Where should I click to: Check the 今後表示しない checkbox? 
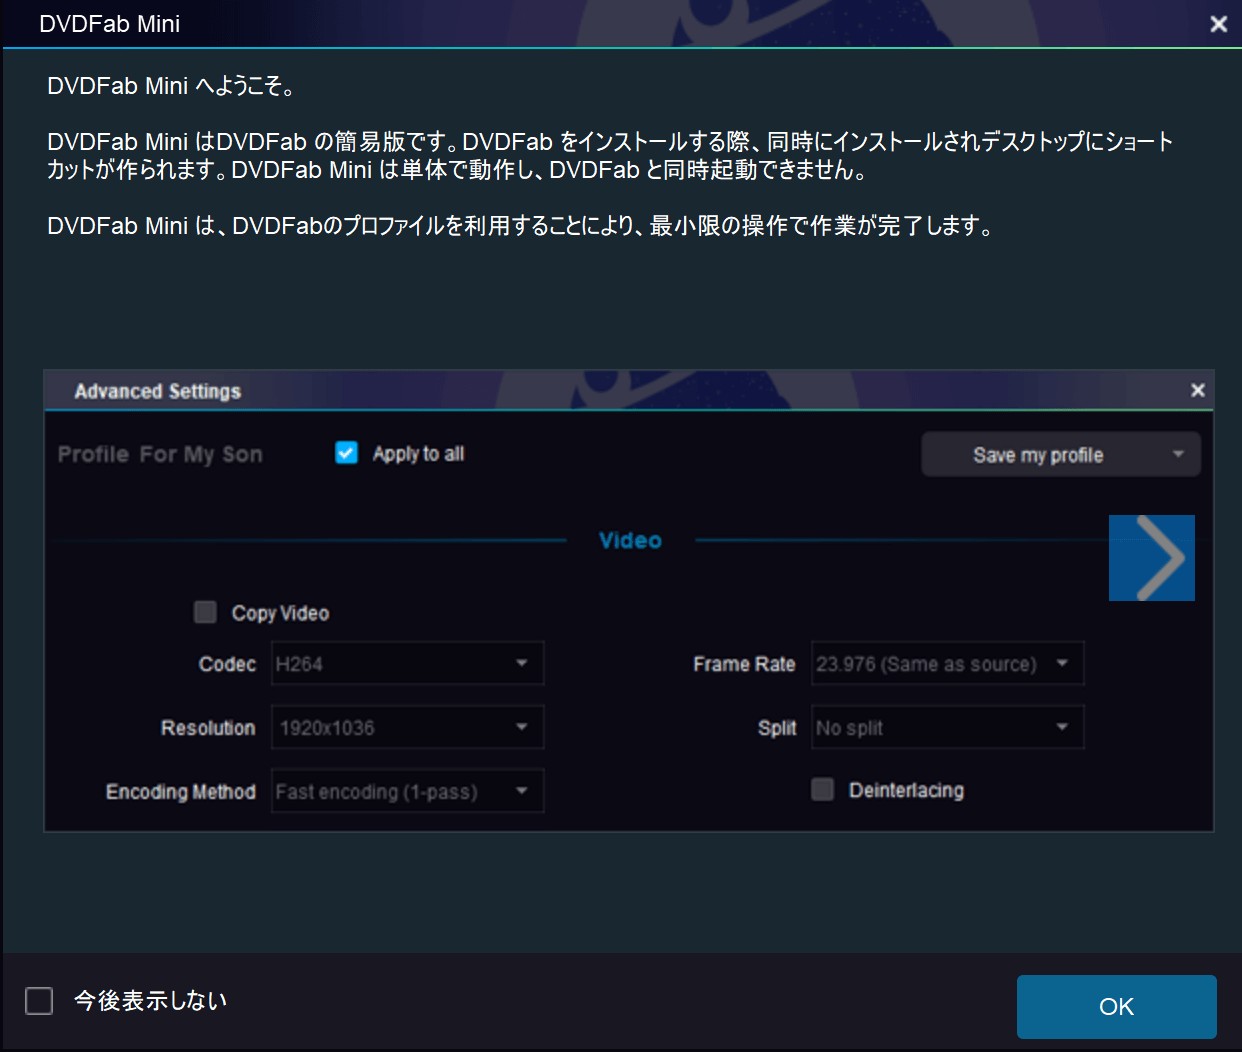(39, 1000)
